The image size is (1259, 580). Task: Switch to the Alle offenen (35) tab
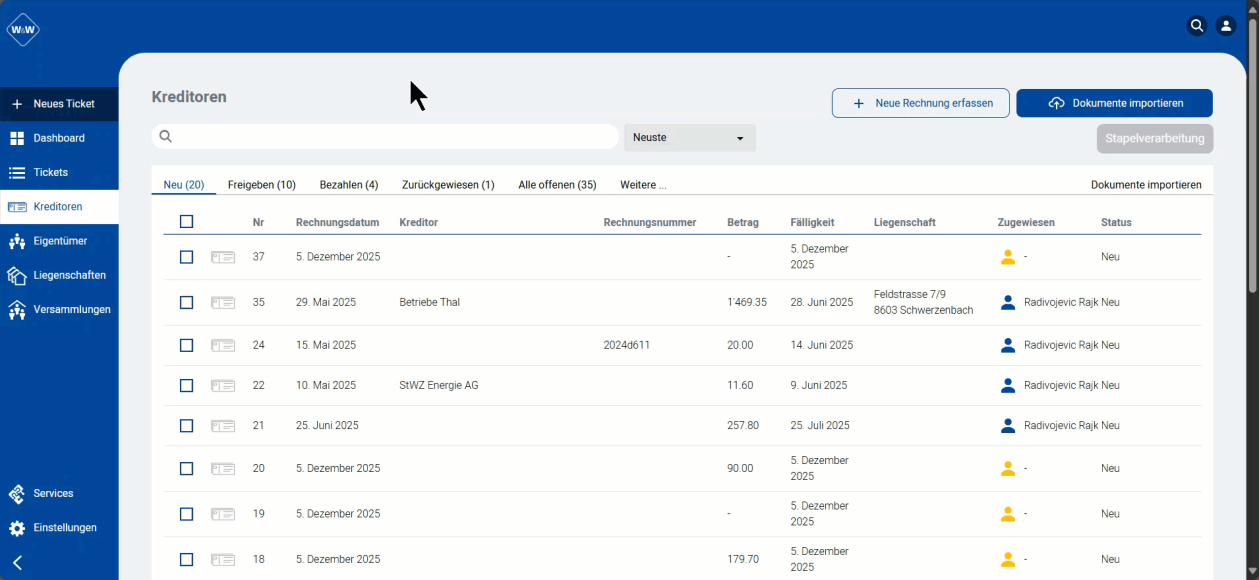[x=557, y=185]
